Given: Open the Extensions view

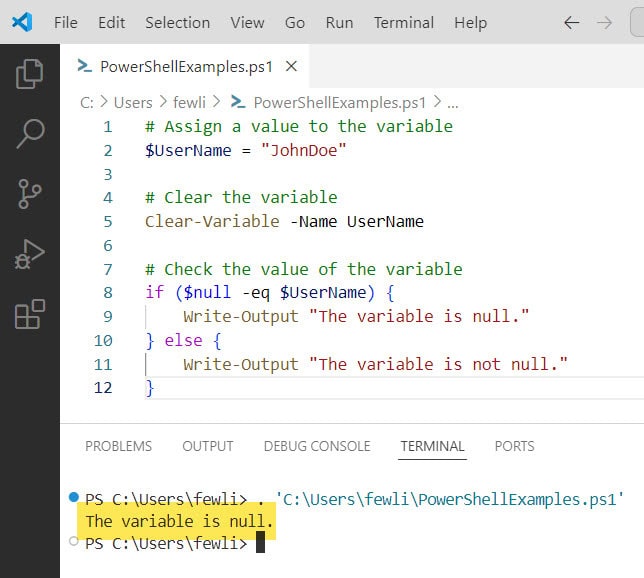Looking at the screenshot, I should tap(30, 314).
